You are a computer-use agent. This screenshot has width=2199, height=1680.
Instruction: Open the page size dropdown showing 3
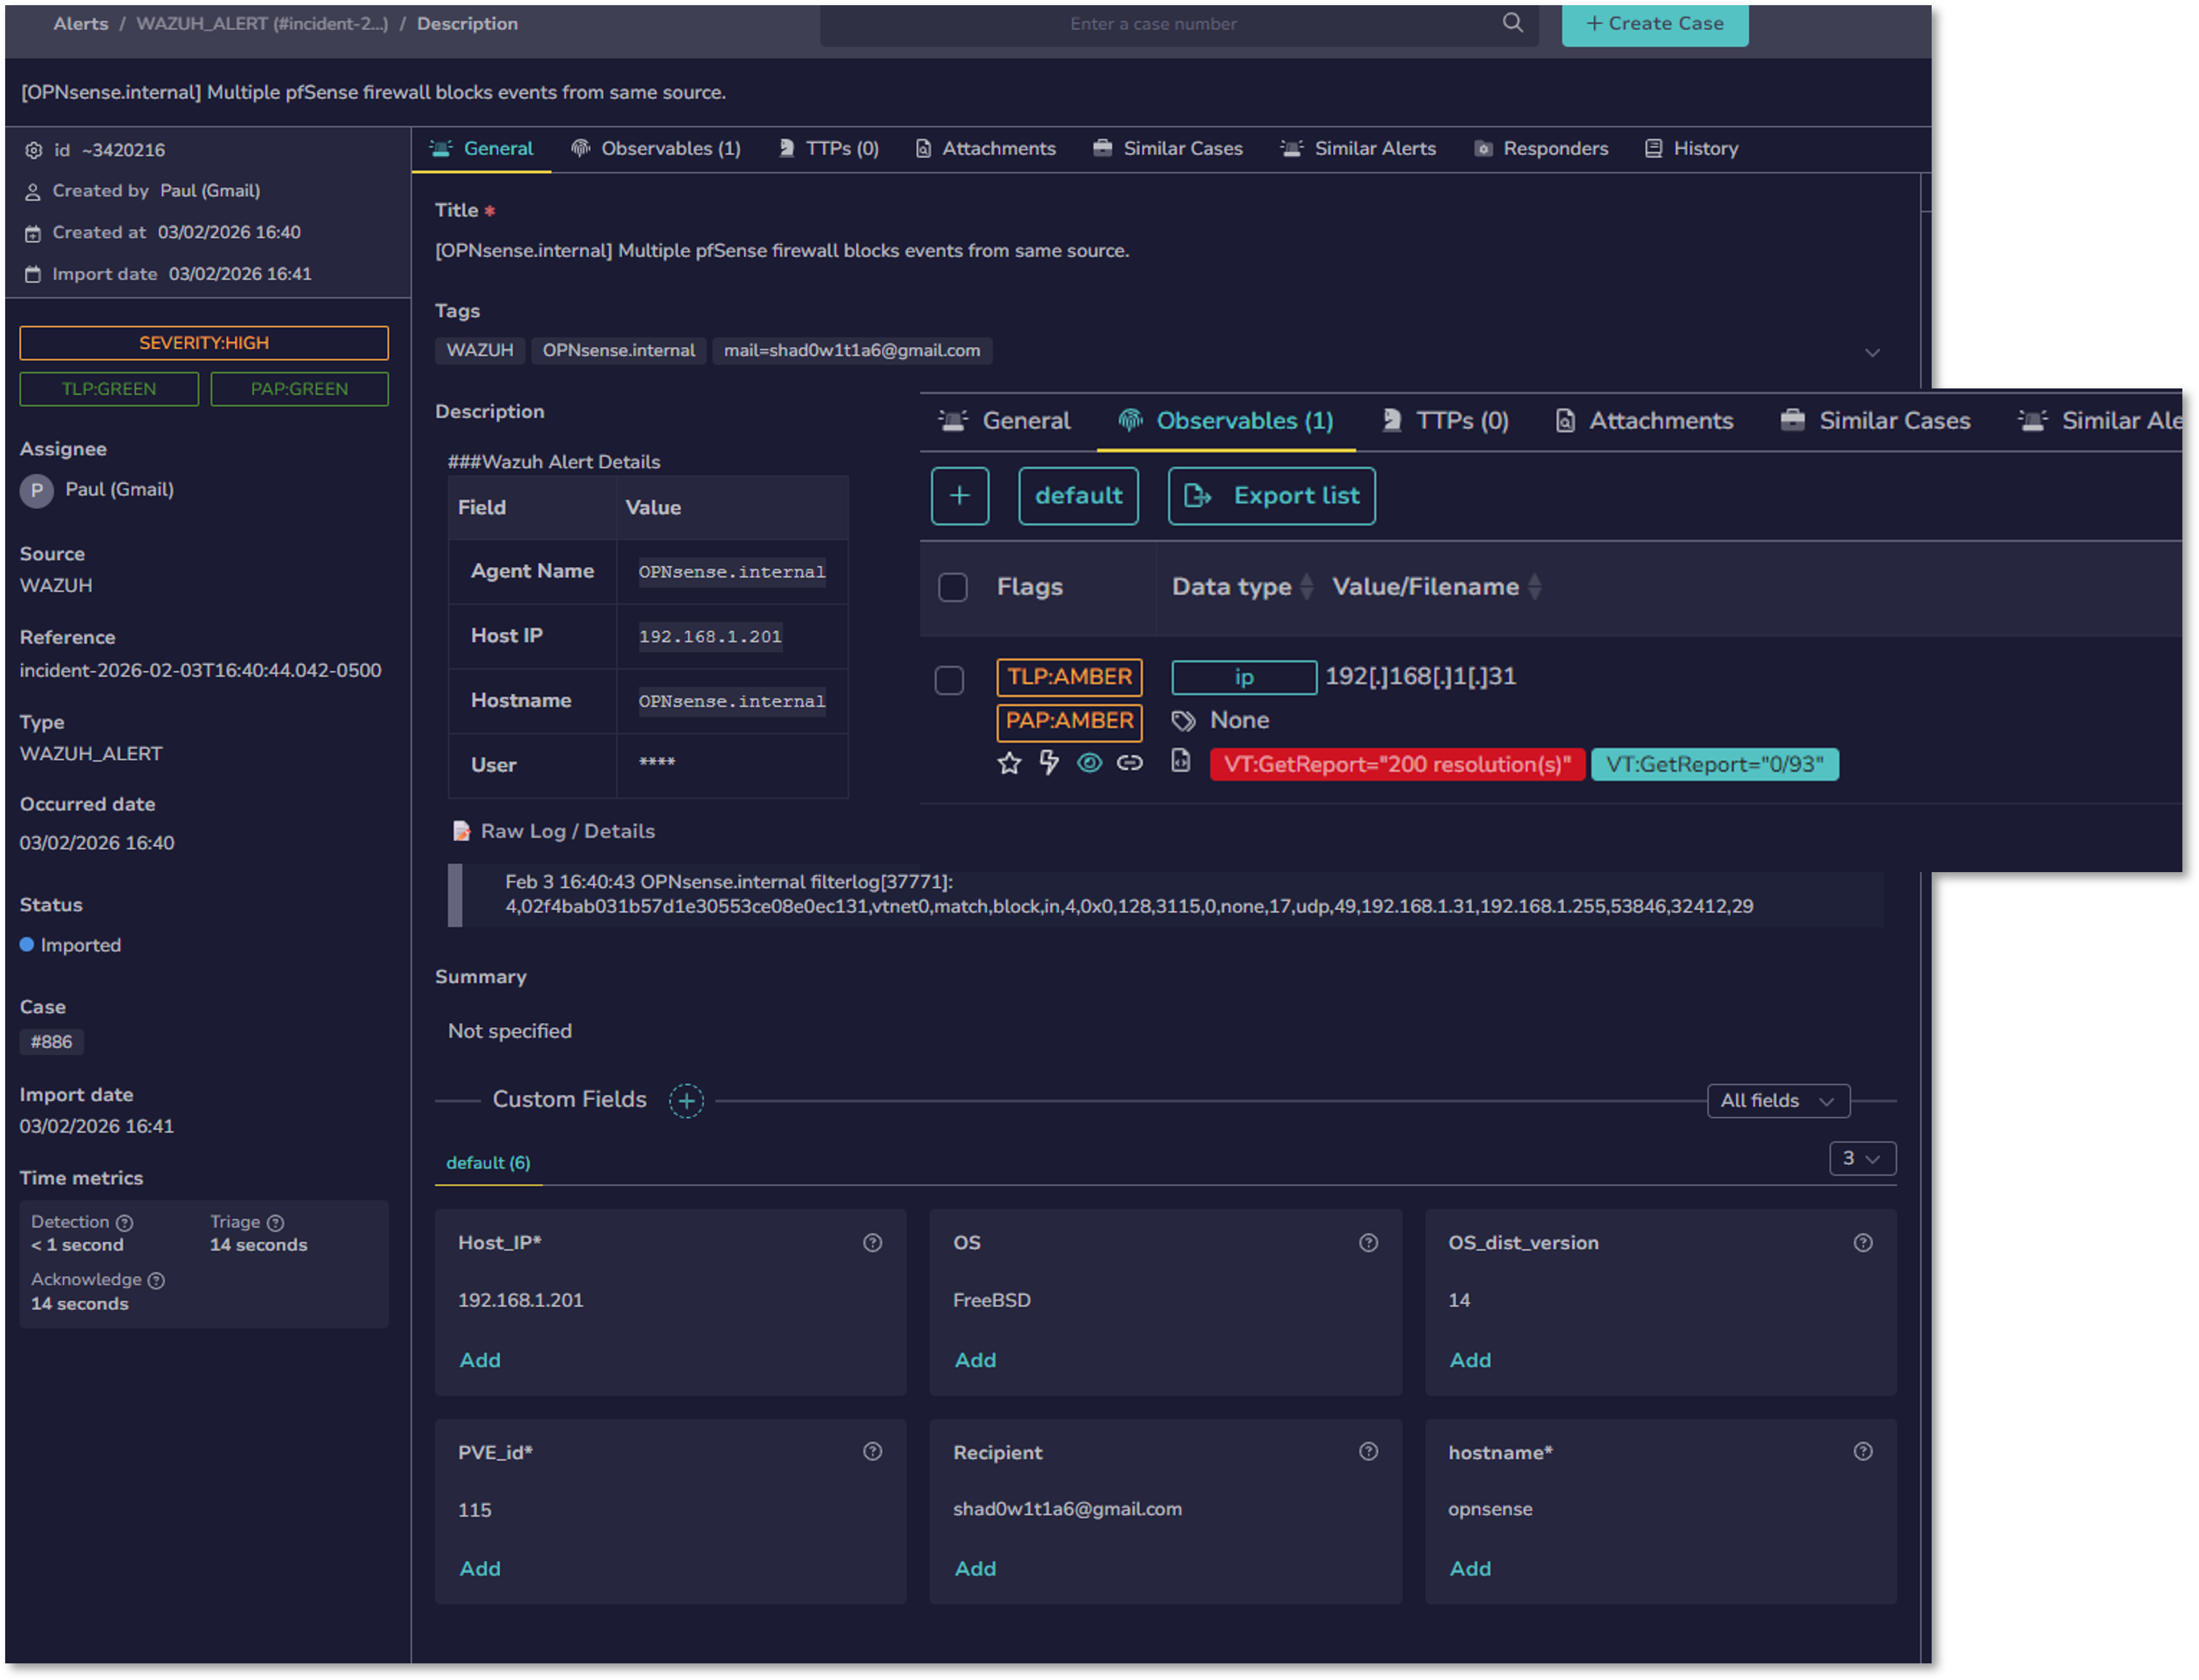pos(1862,1158)
